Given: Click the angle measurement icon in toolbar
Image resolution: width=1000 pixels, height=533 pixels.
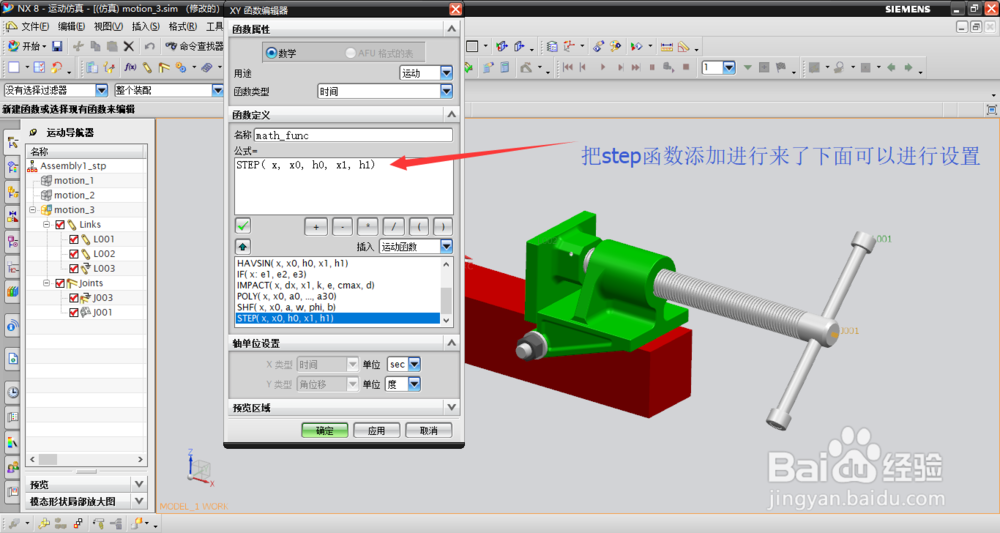Looking at the screenshot, I should (684, 46).
